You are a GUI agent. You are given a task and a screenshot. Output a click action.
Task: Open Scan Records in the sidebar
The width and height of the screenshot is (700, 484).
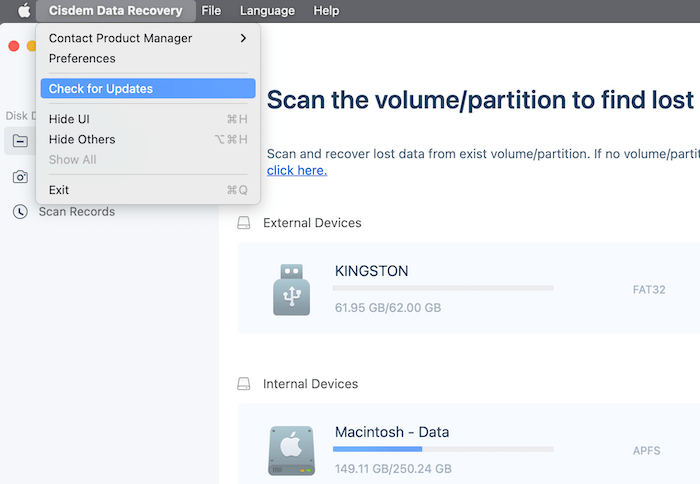77,212
